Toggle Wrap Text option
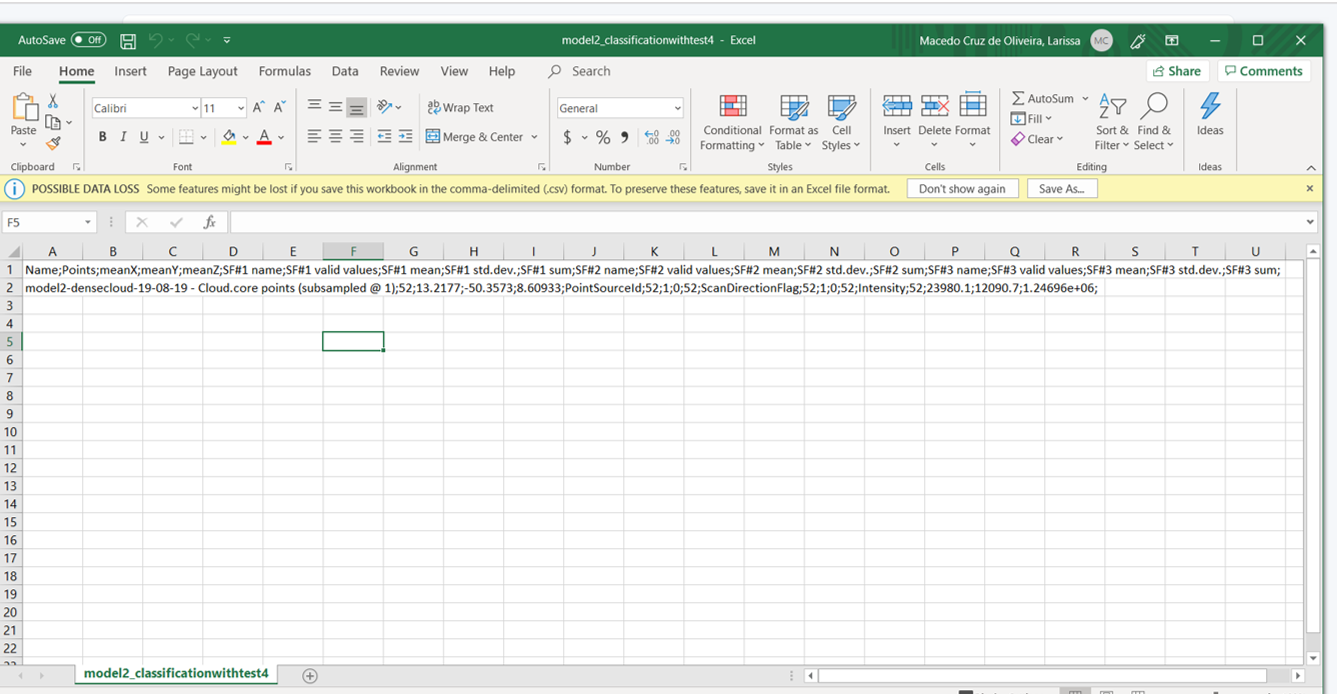 [x=460, y=108]
